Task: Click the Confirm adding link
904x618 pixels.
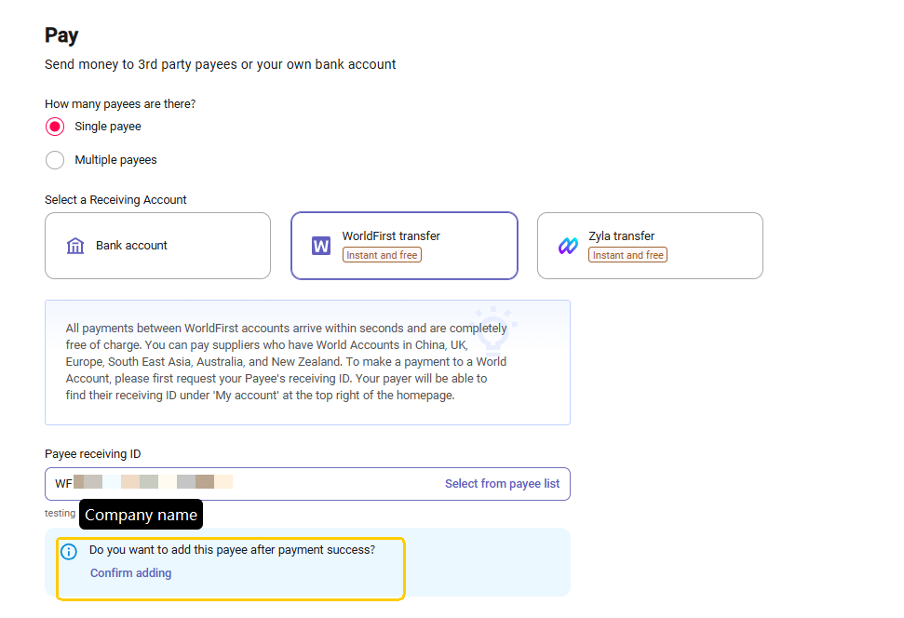Action: pos(131,573)
